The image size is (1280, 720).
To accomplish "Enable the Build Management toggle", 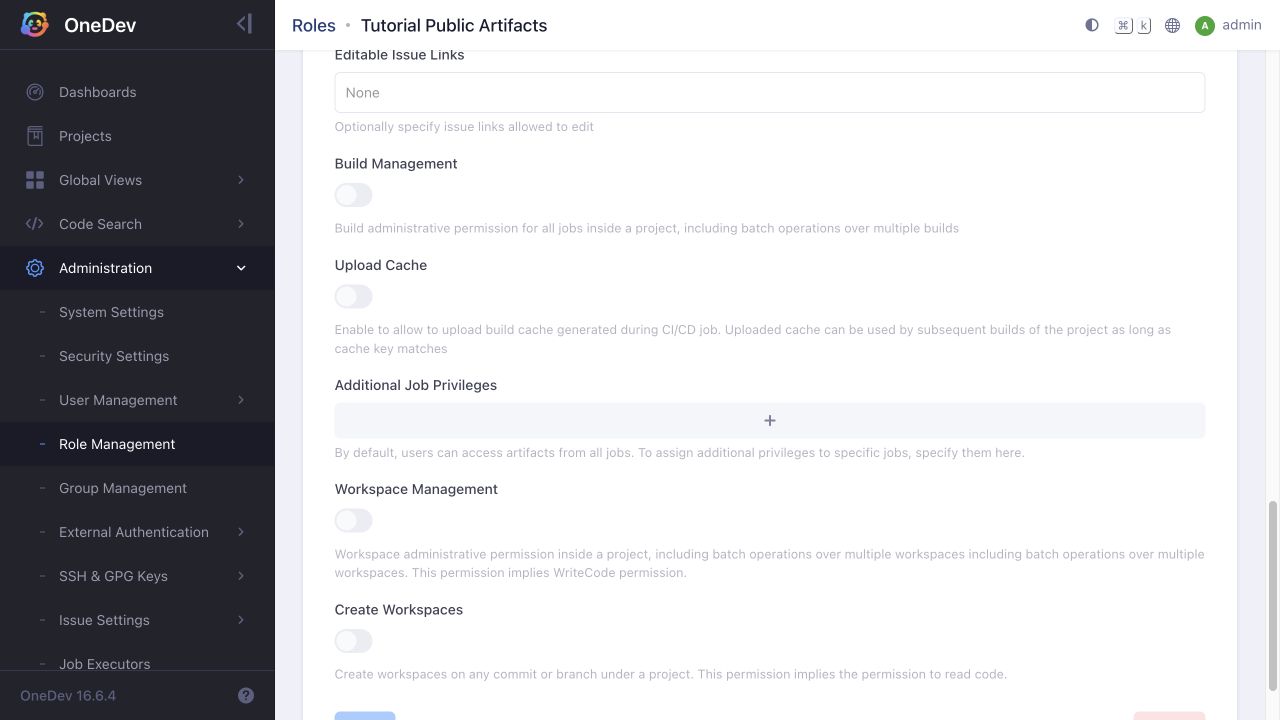I will [353, 195].
